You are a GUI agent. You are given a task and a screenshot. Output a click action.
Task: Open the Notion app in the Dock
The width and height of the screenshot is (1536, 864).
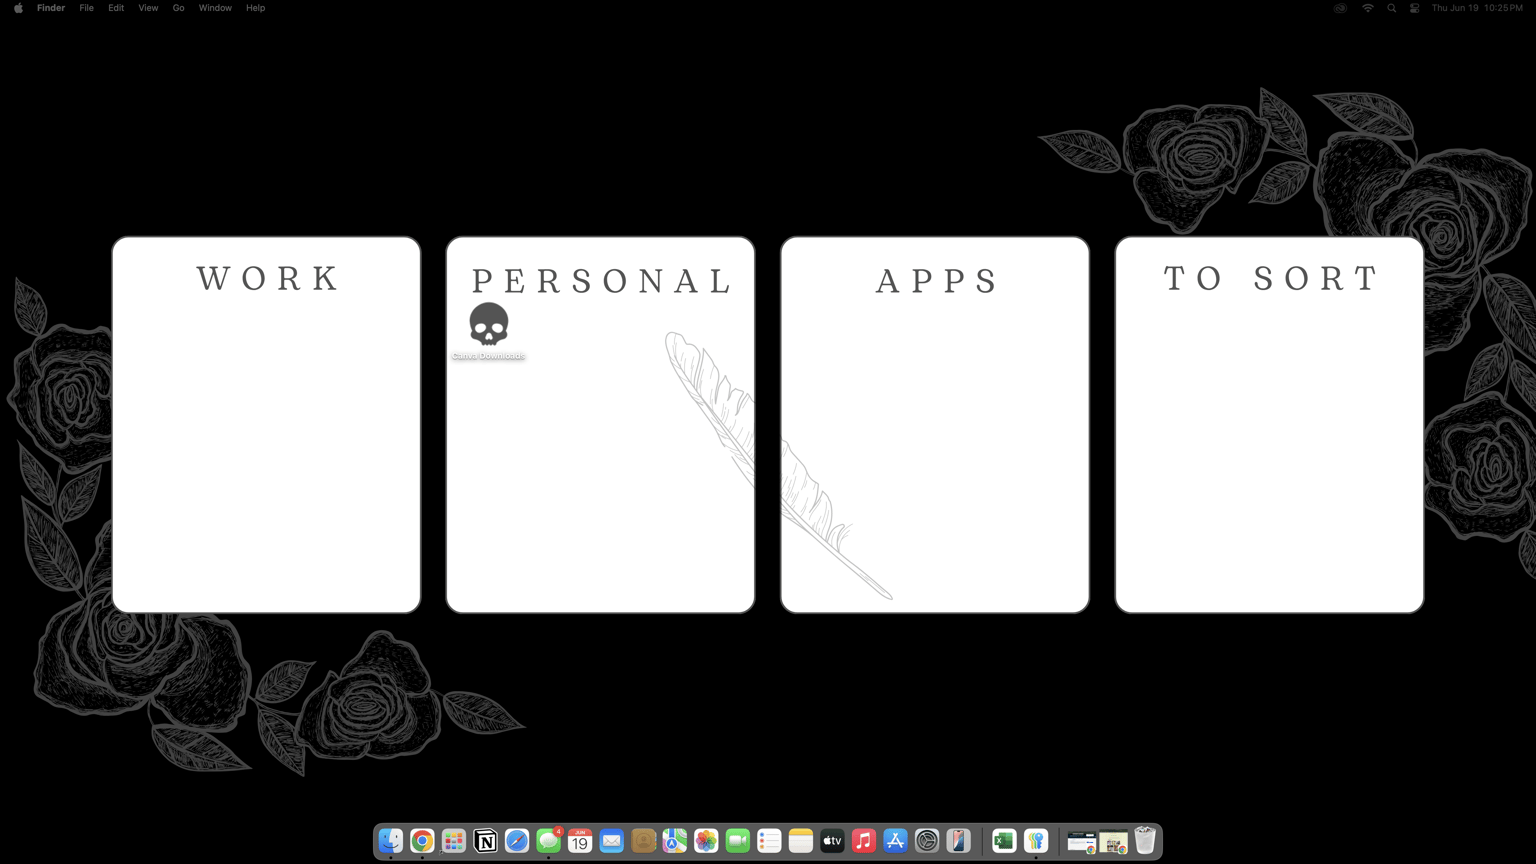coord(486,841)
